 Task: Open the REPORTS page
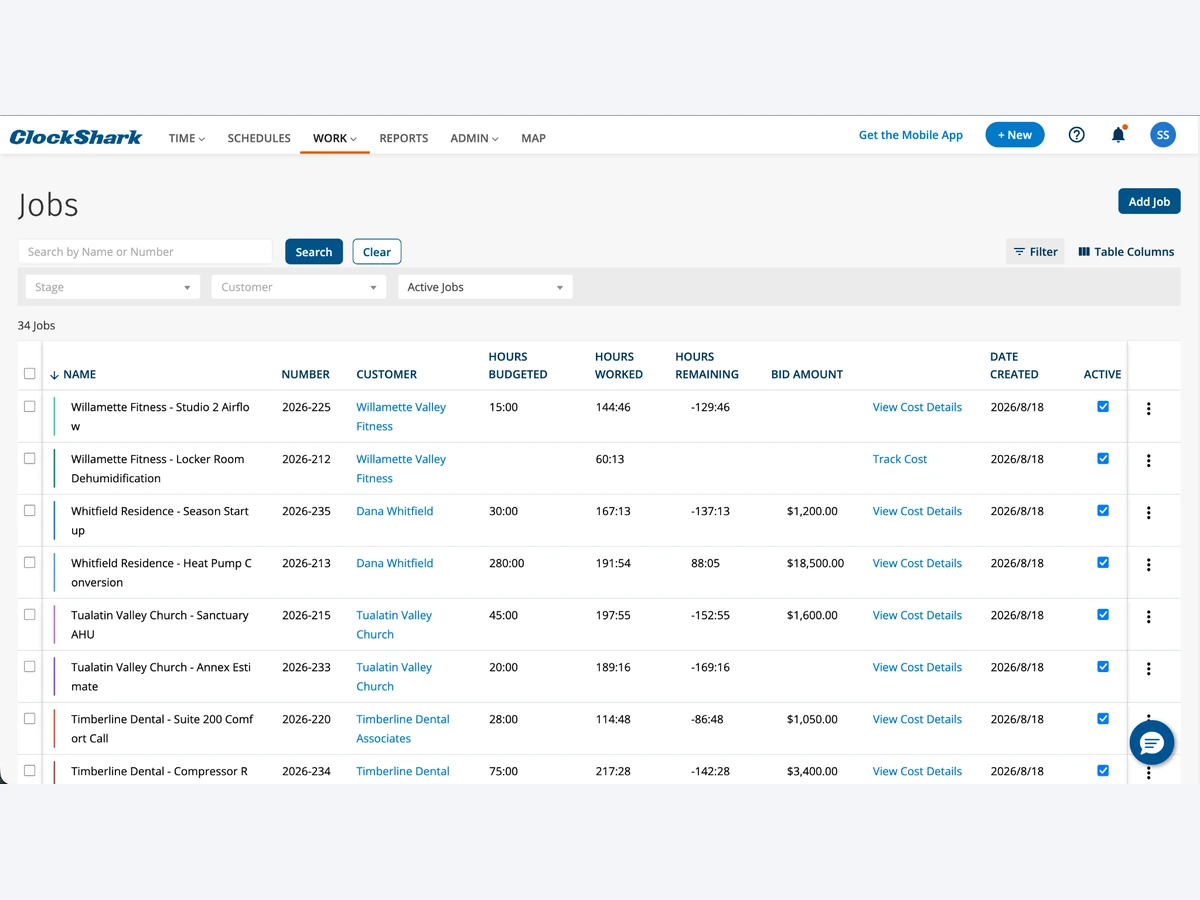tap(404, 138)
